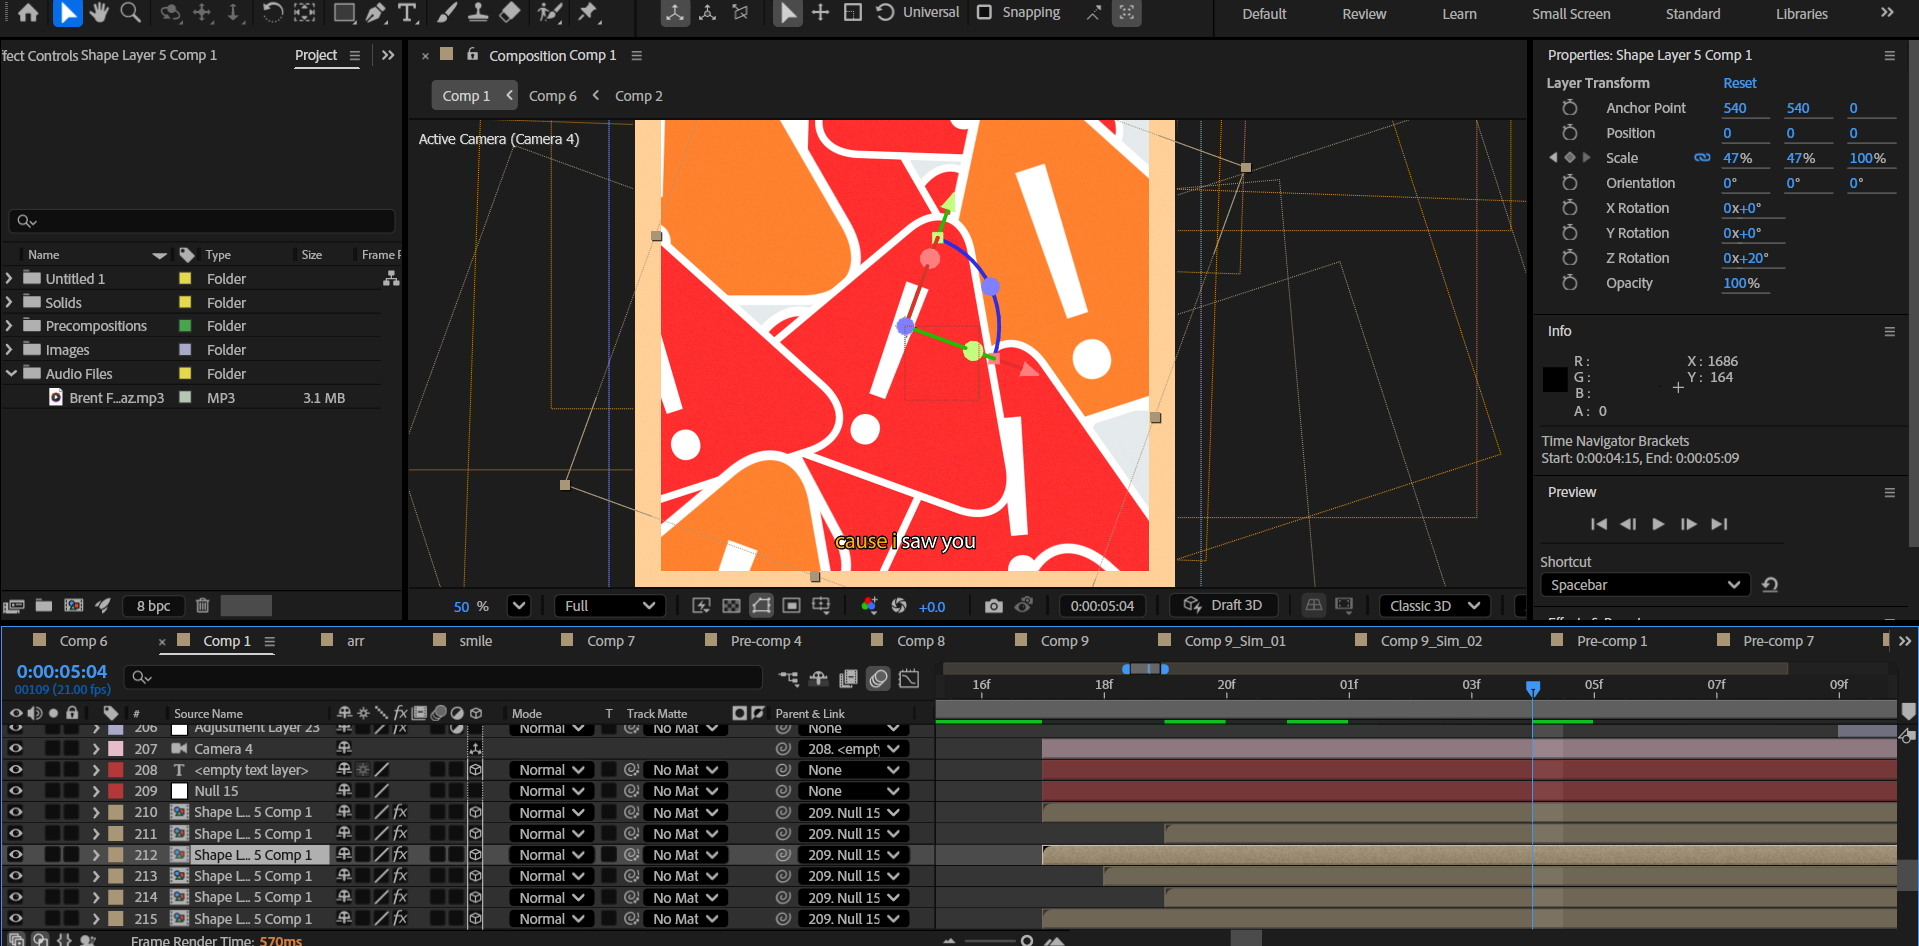This screenshot has height=946, width=1919.
Task: Click the Draft 3D button
Action: coord(1224,605)
